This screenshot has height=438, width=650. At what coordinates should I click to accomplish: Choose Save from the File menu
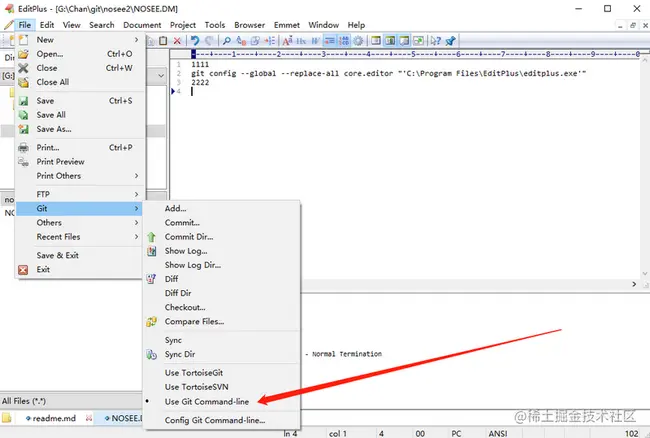(79, 101)
